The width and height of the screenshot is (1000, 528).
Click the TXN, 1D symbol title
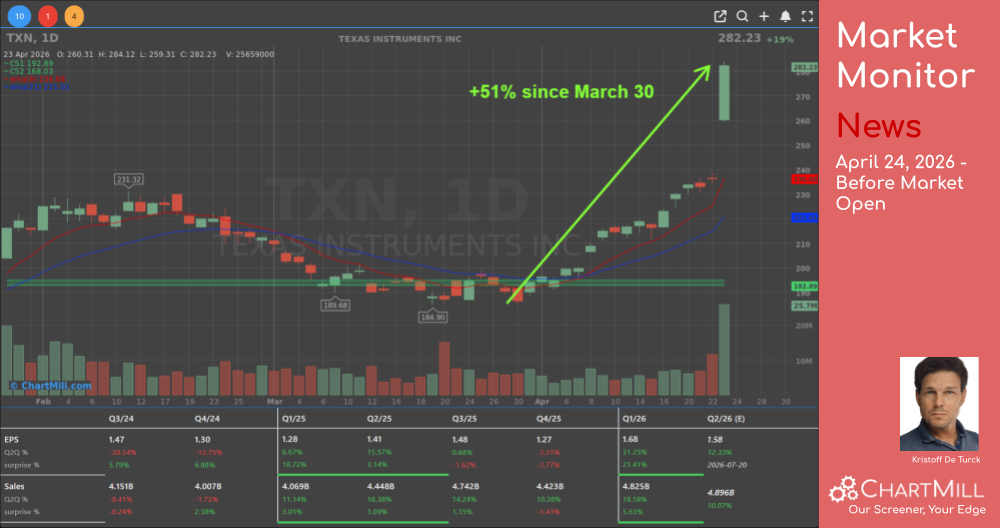33,37
